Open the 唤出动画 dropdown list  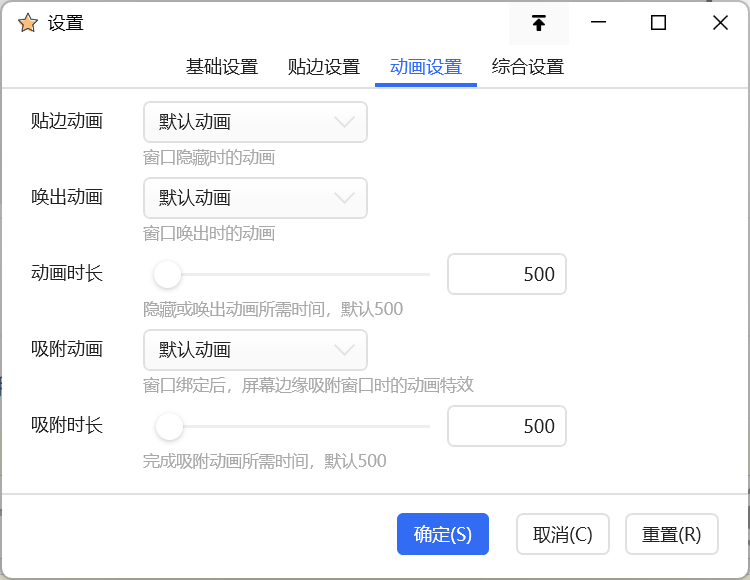click(255, 198)
